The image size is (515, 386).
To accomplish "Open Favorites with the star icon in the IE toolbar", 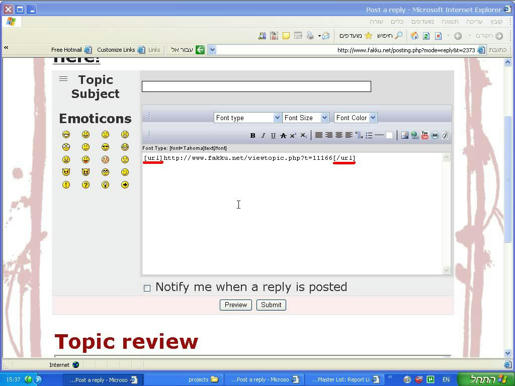I will (368, 36).
